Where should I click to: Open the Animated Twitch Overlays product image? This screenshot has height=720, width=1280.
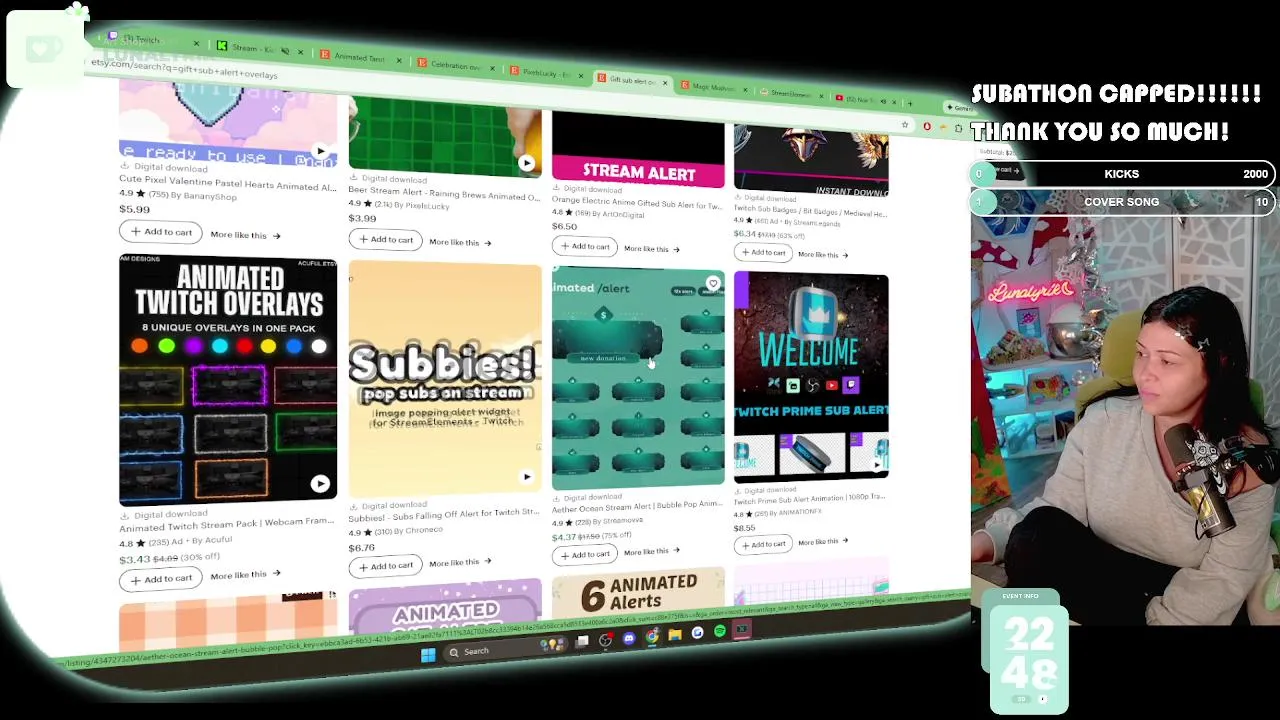point(228,380)
